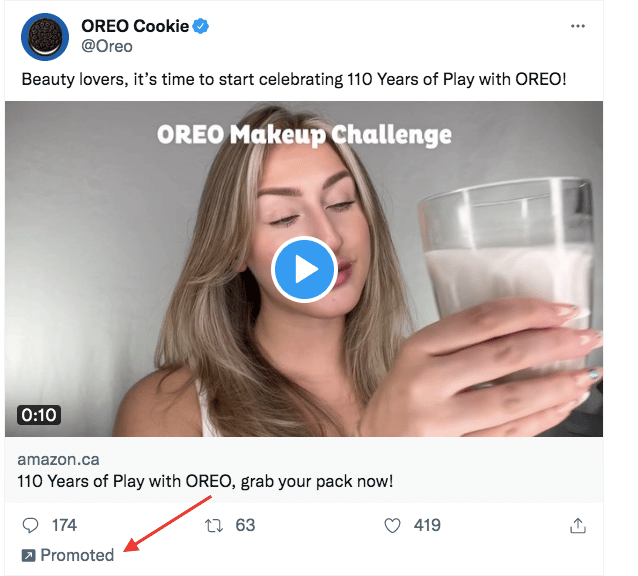Play the OREO Makeup Challenge video
Viewport: 638px width, 576px height.
pyautogui.click(x=304, y=269)
